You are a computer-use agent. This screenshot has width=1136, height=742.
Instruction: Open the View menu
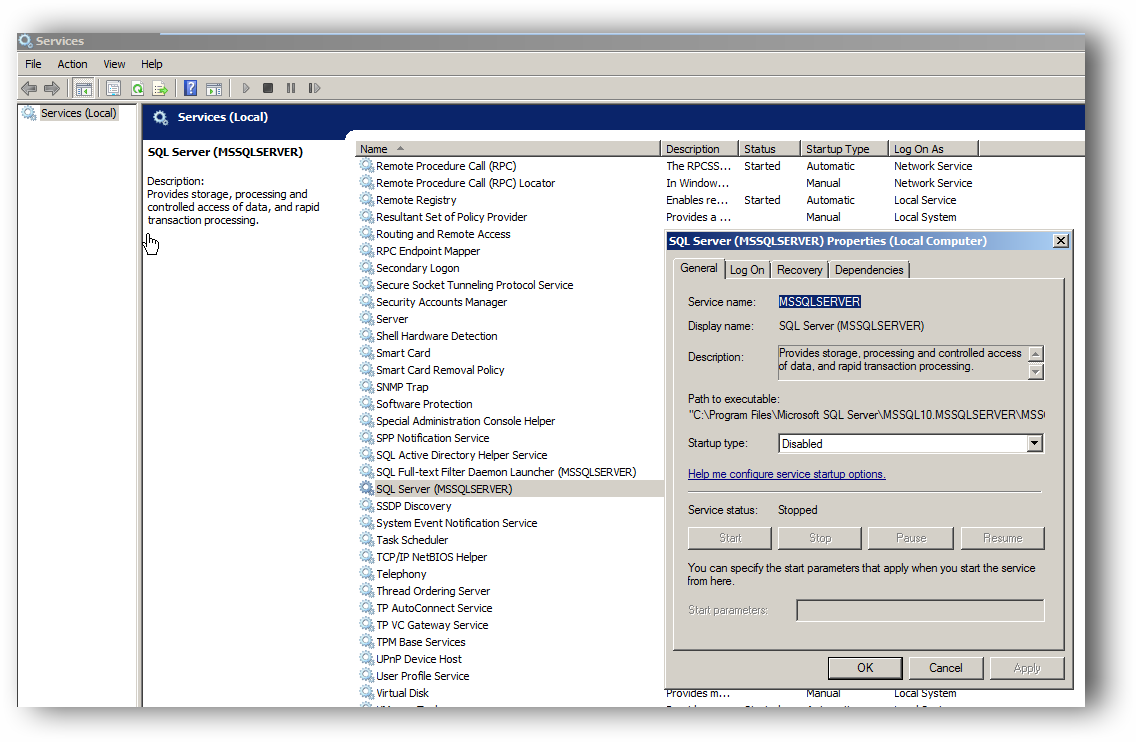click(x=114, y=64)
